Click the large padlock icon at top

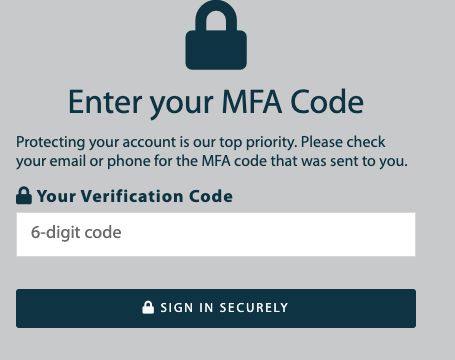click(x=216, y=35)
